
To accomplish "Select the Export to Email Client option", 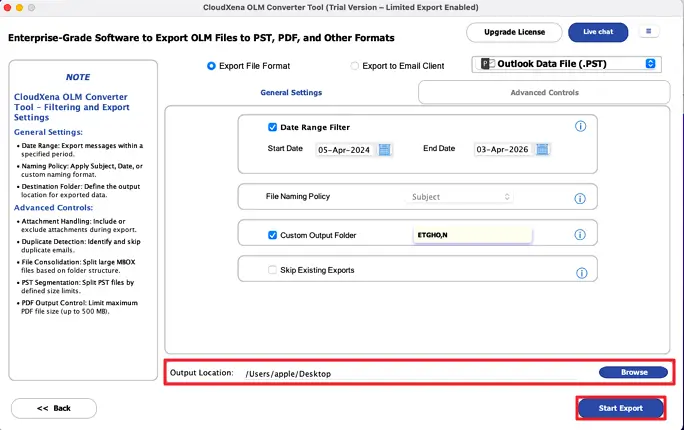I will tap(355, 66).
